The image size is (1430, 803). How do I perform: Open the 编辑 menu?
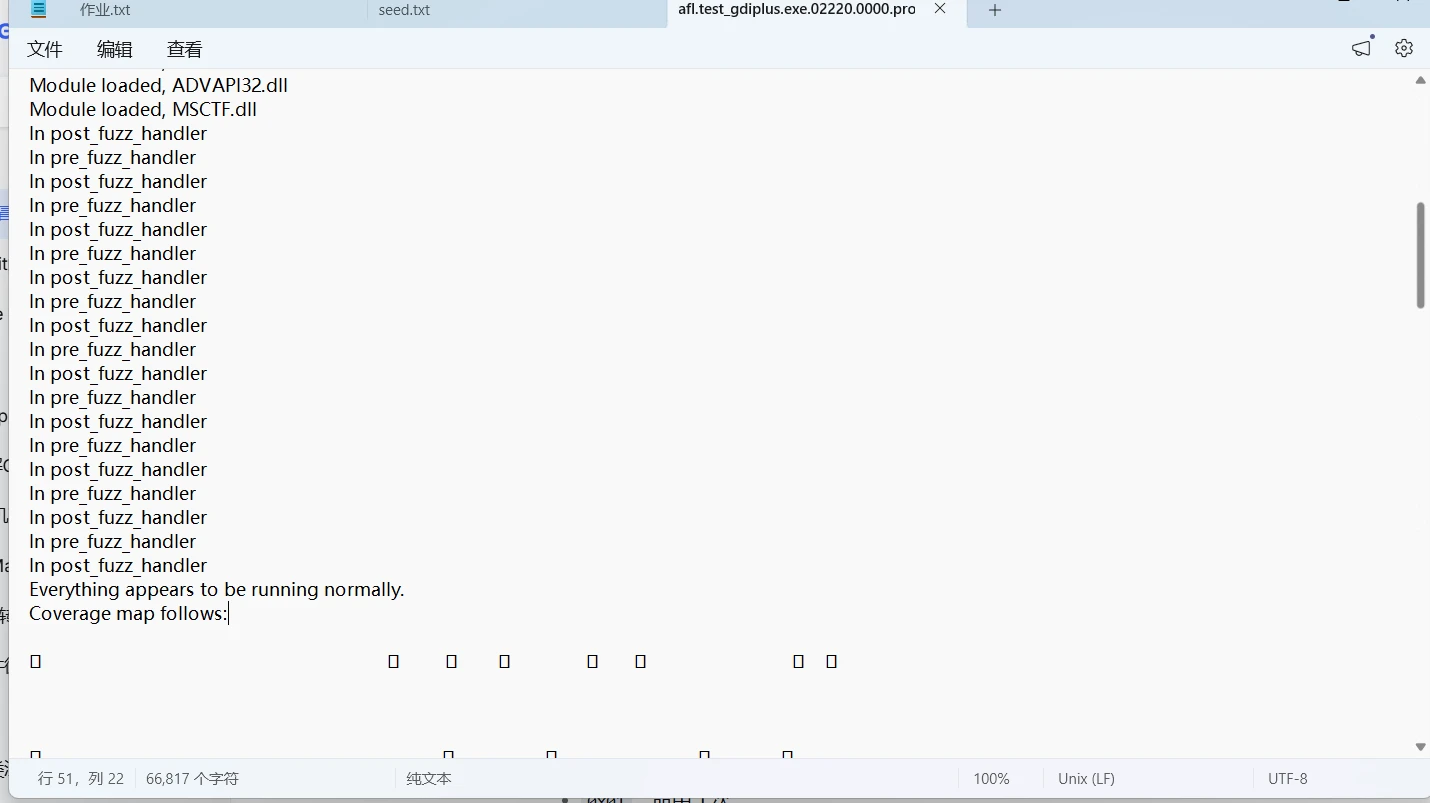point(115,49)
